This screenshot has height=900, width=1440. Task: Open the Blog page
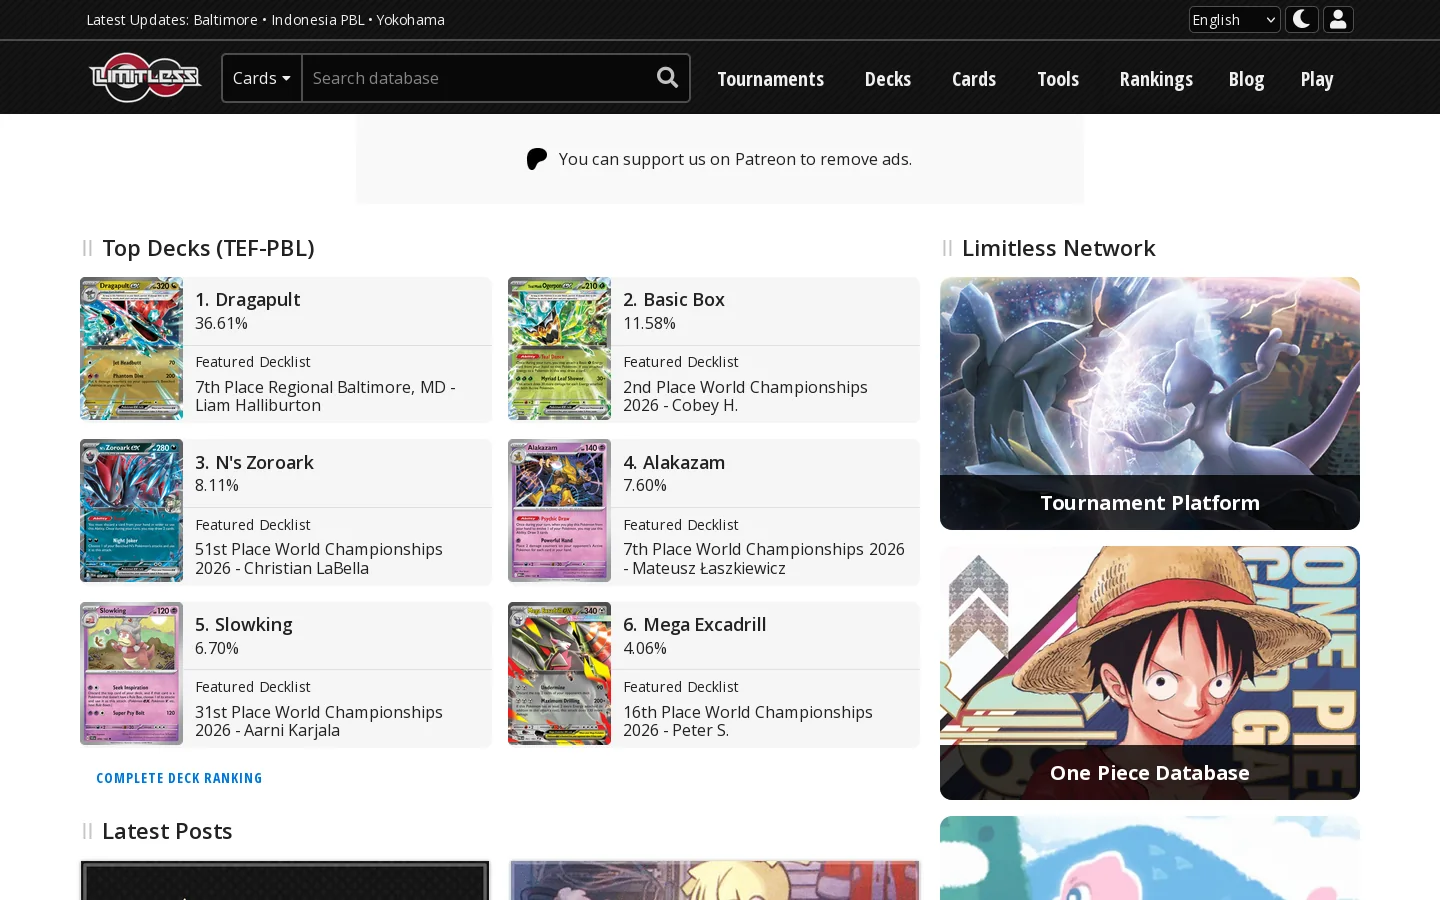tap(1246, 79)
